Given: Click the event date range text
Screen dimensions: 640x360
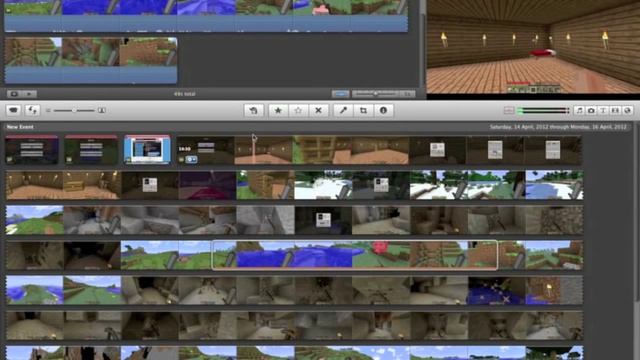Looking at the screenshot, I should click(x=558, y=127).
